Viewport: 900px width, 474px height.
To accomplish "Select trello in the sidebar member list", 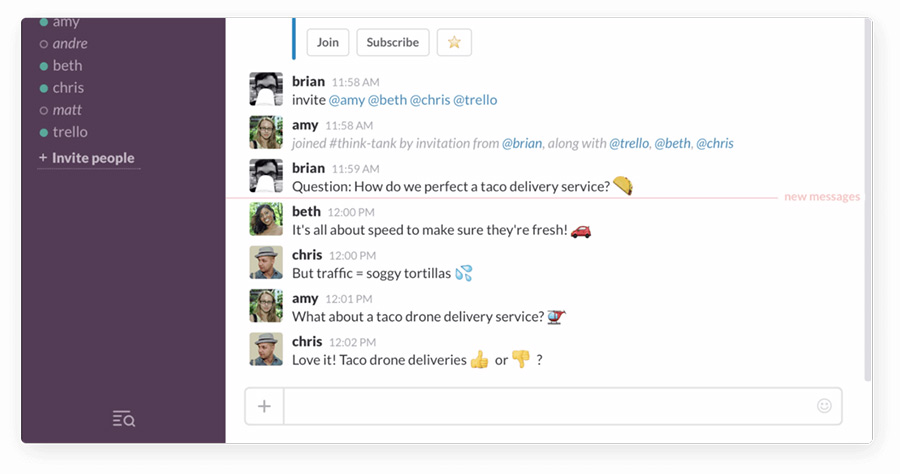I will pyautogui.click(x=64, y=132).
